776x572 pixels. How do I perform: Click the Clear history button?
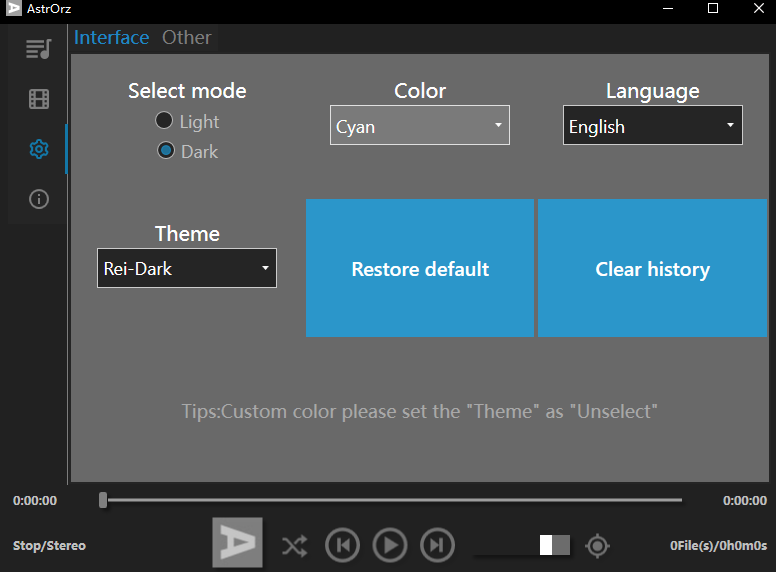652,268
